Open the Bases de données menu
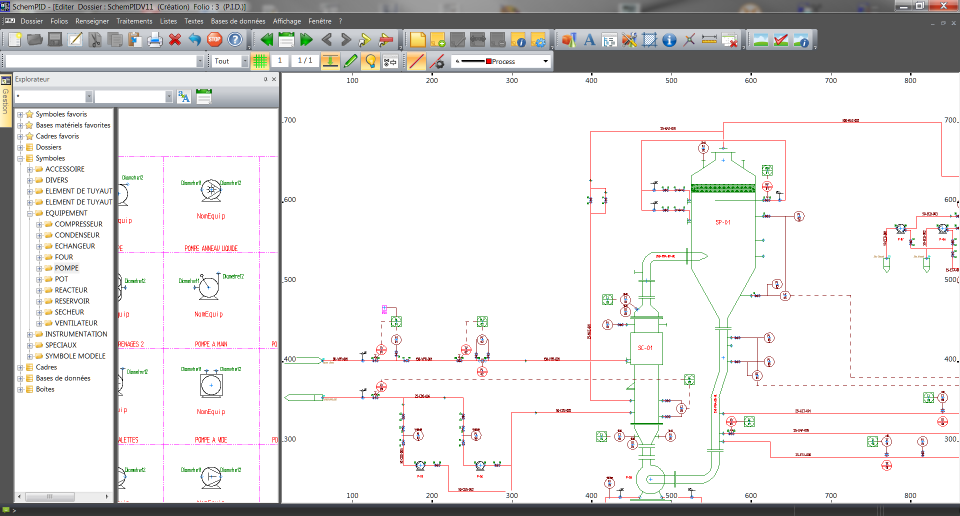The image size is (960, 516). click(x=240, y=20)
